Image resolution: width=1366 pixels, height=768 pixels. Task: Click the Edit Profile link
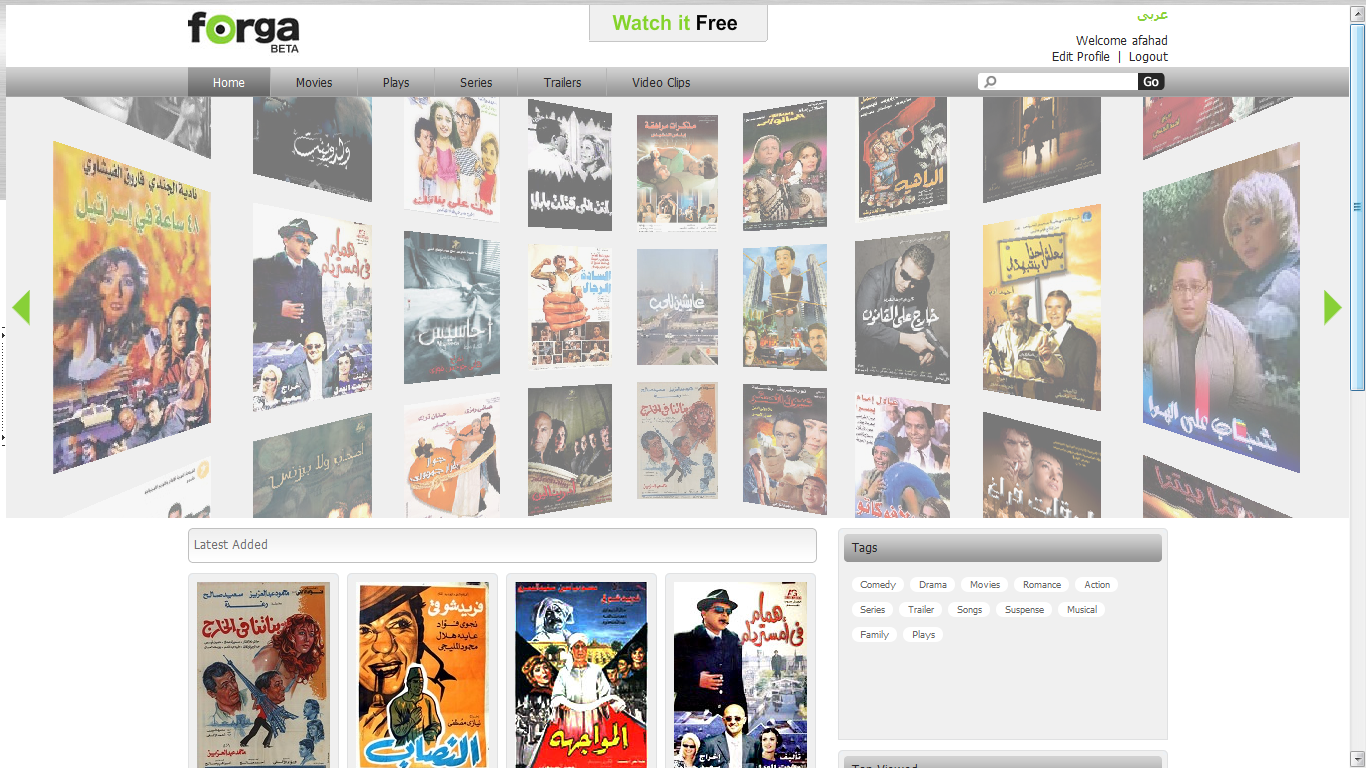[x=1080, y=57]
